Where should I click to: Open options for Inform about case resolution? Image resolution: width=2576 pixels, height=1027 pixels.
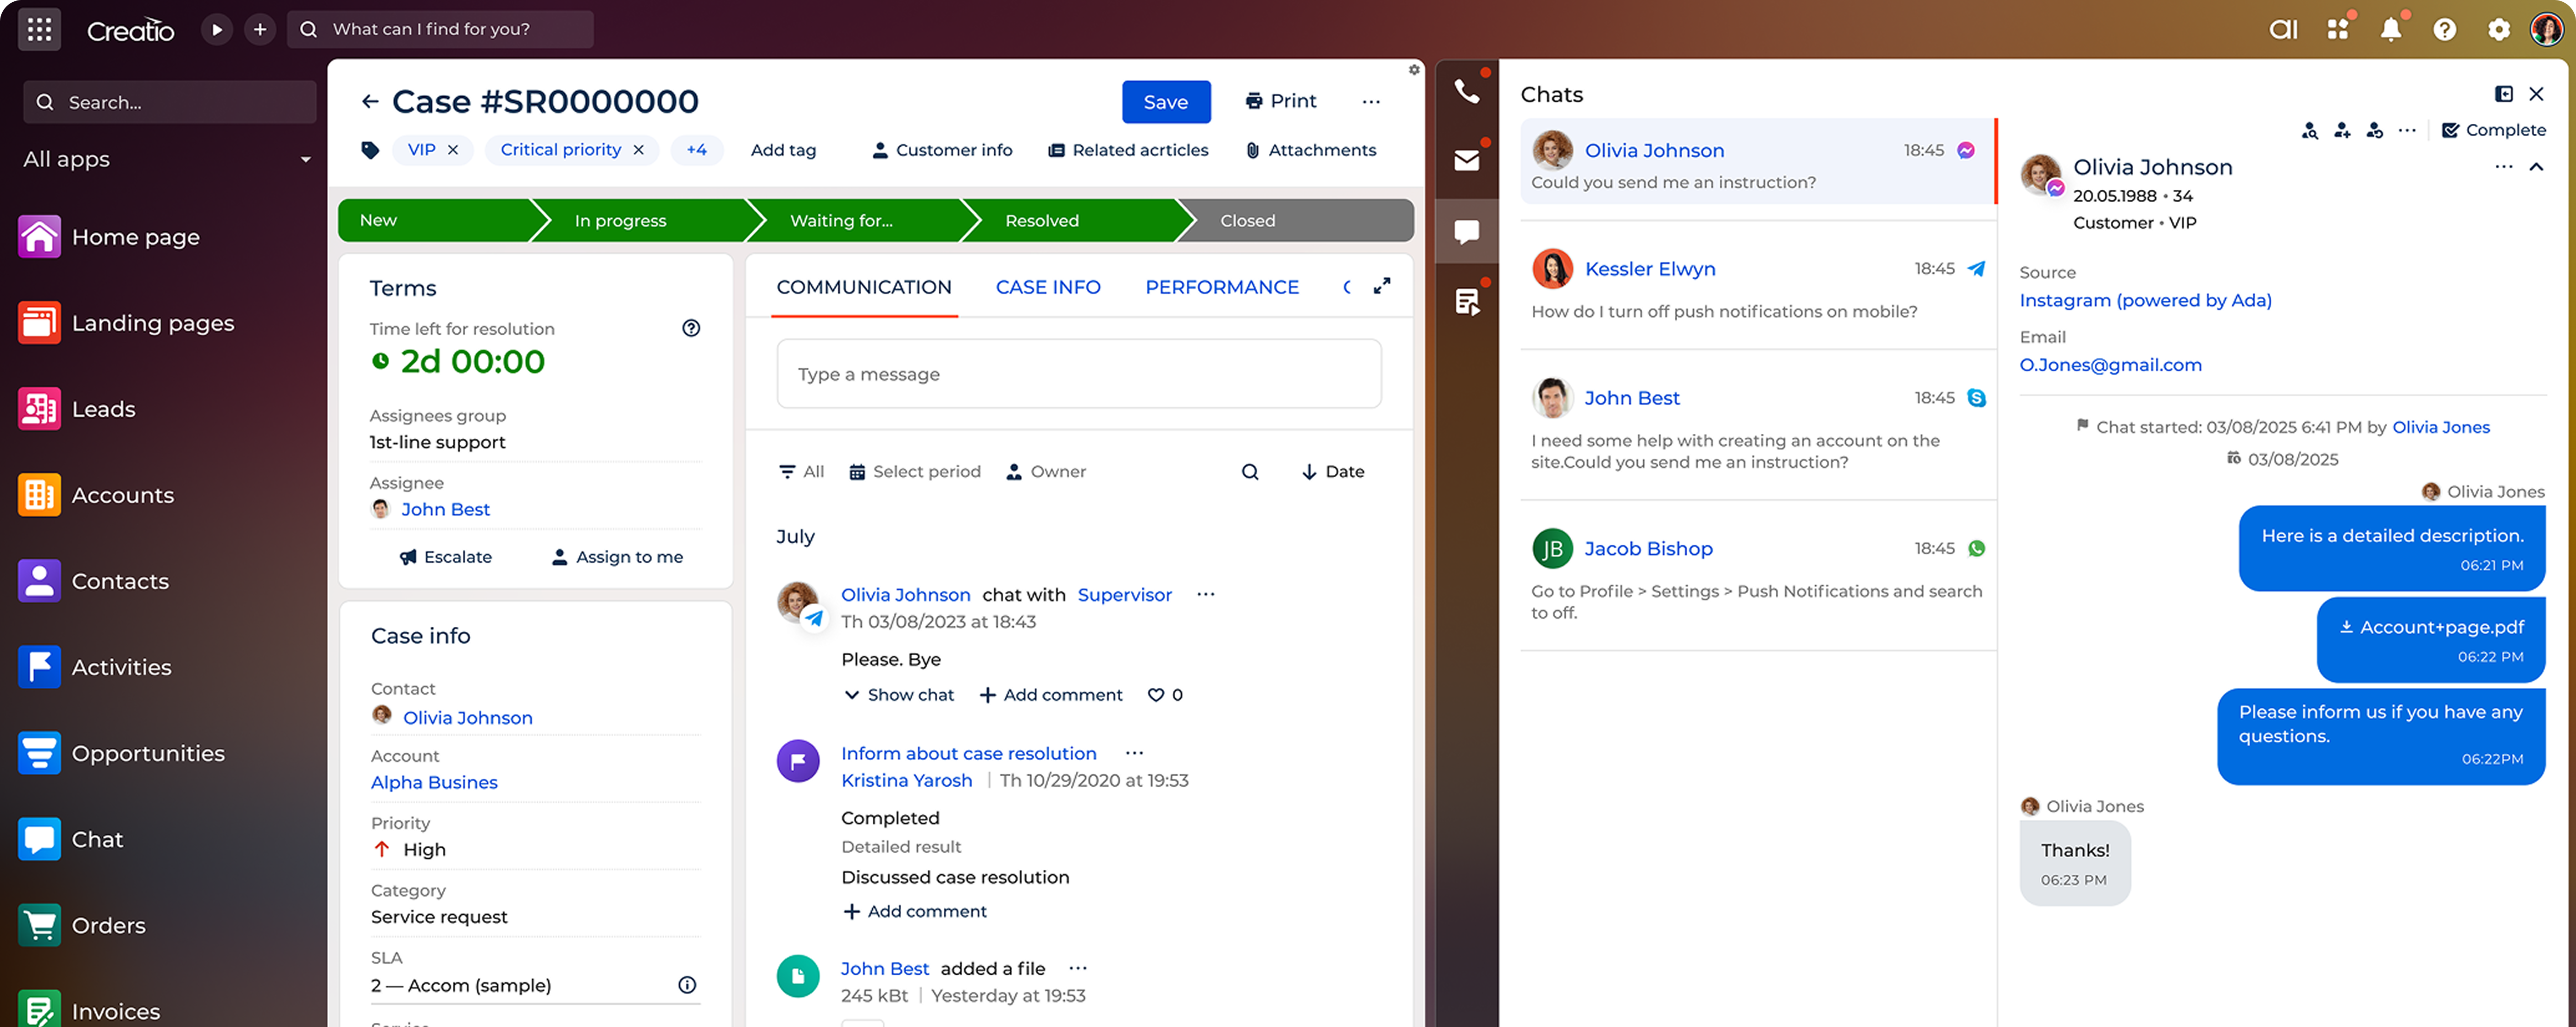(1134, 753)
